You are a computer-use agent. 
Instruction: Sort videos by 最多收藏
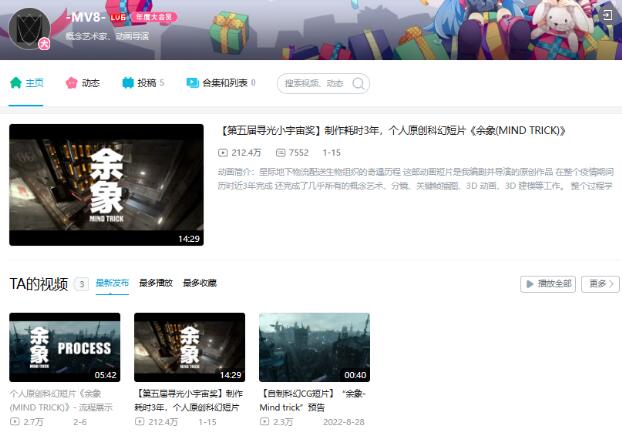199,284
